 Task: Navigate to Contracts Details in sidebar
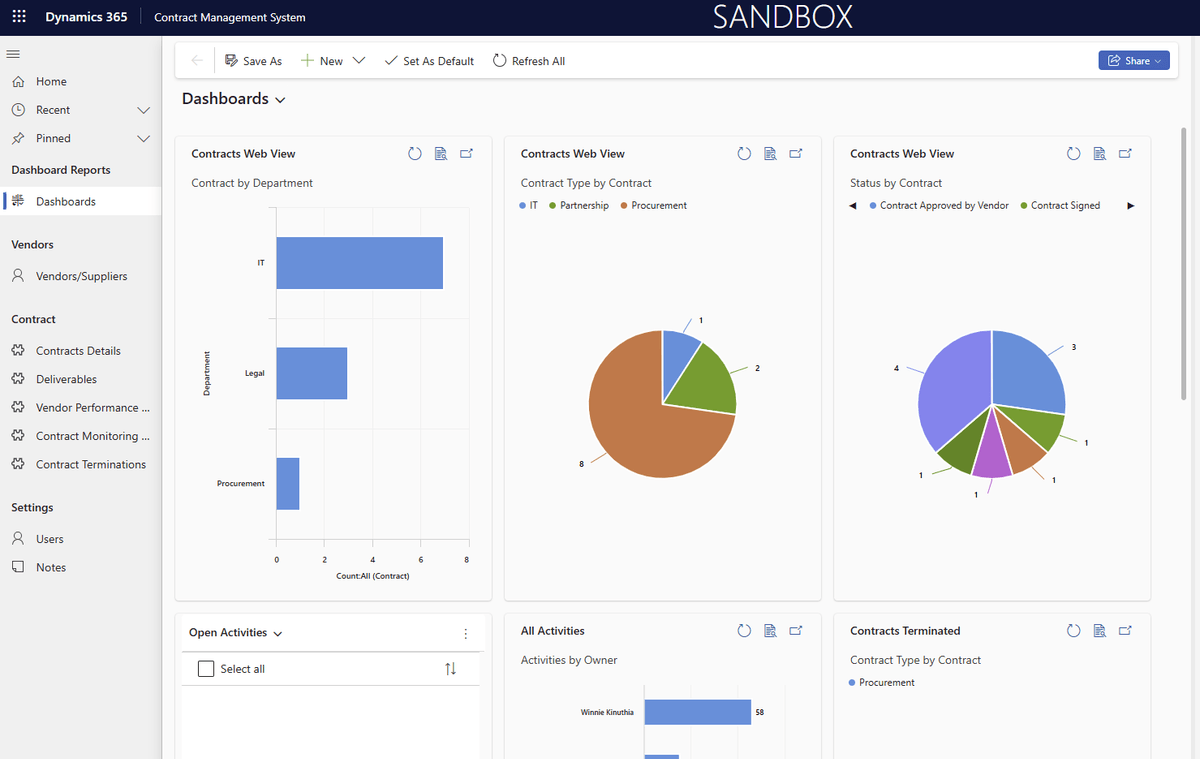click(x=75, y=350)
